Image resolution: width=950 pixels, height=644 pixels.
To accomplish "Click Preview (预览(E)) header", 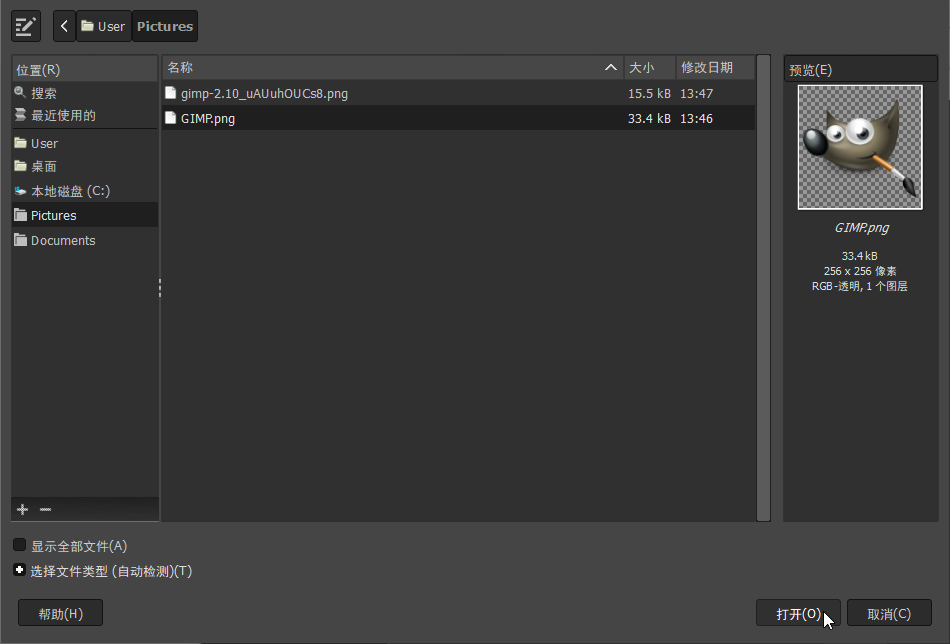I will click(860, 70).
